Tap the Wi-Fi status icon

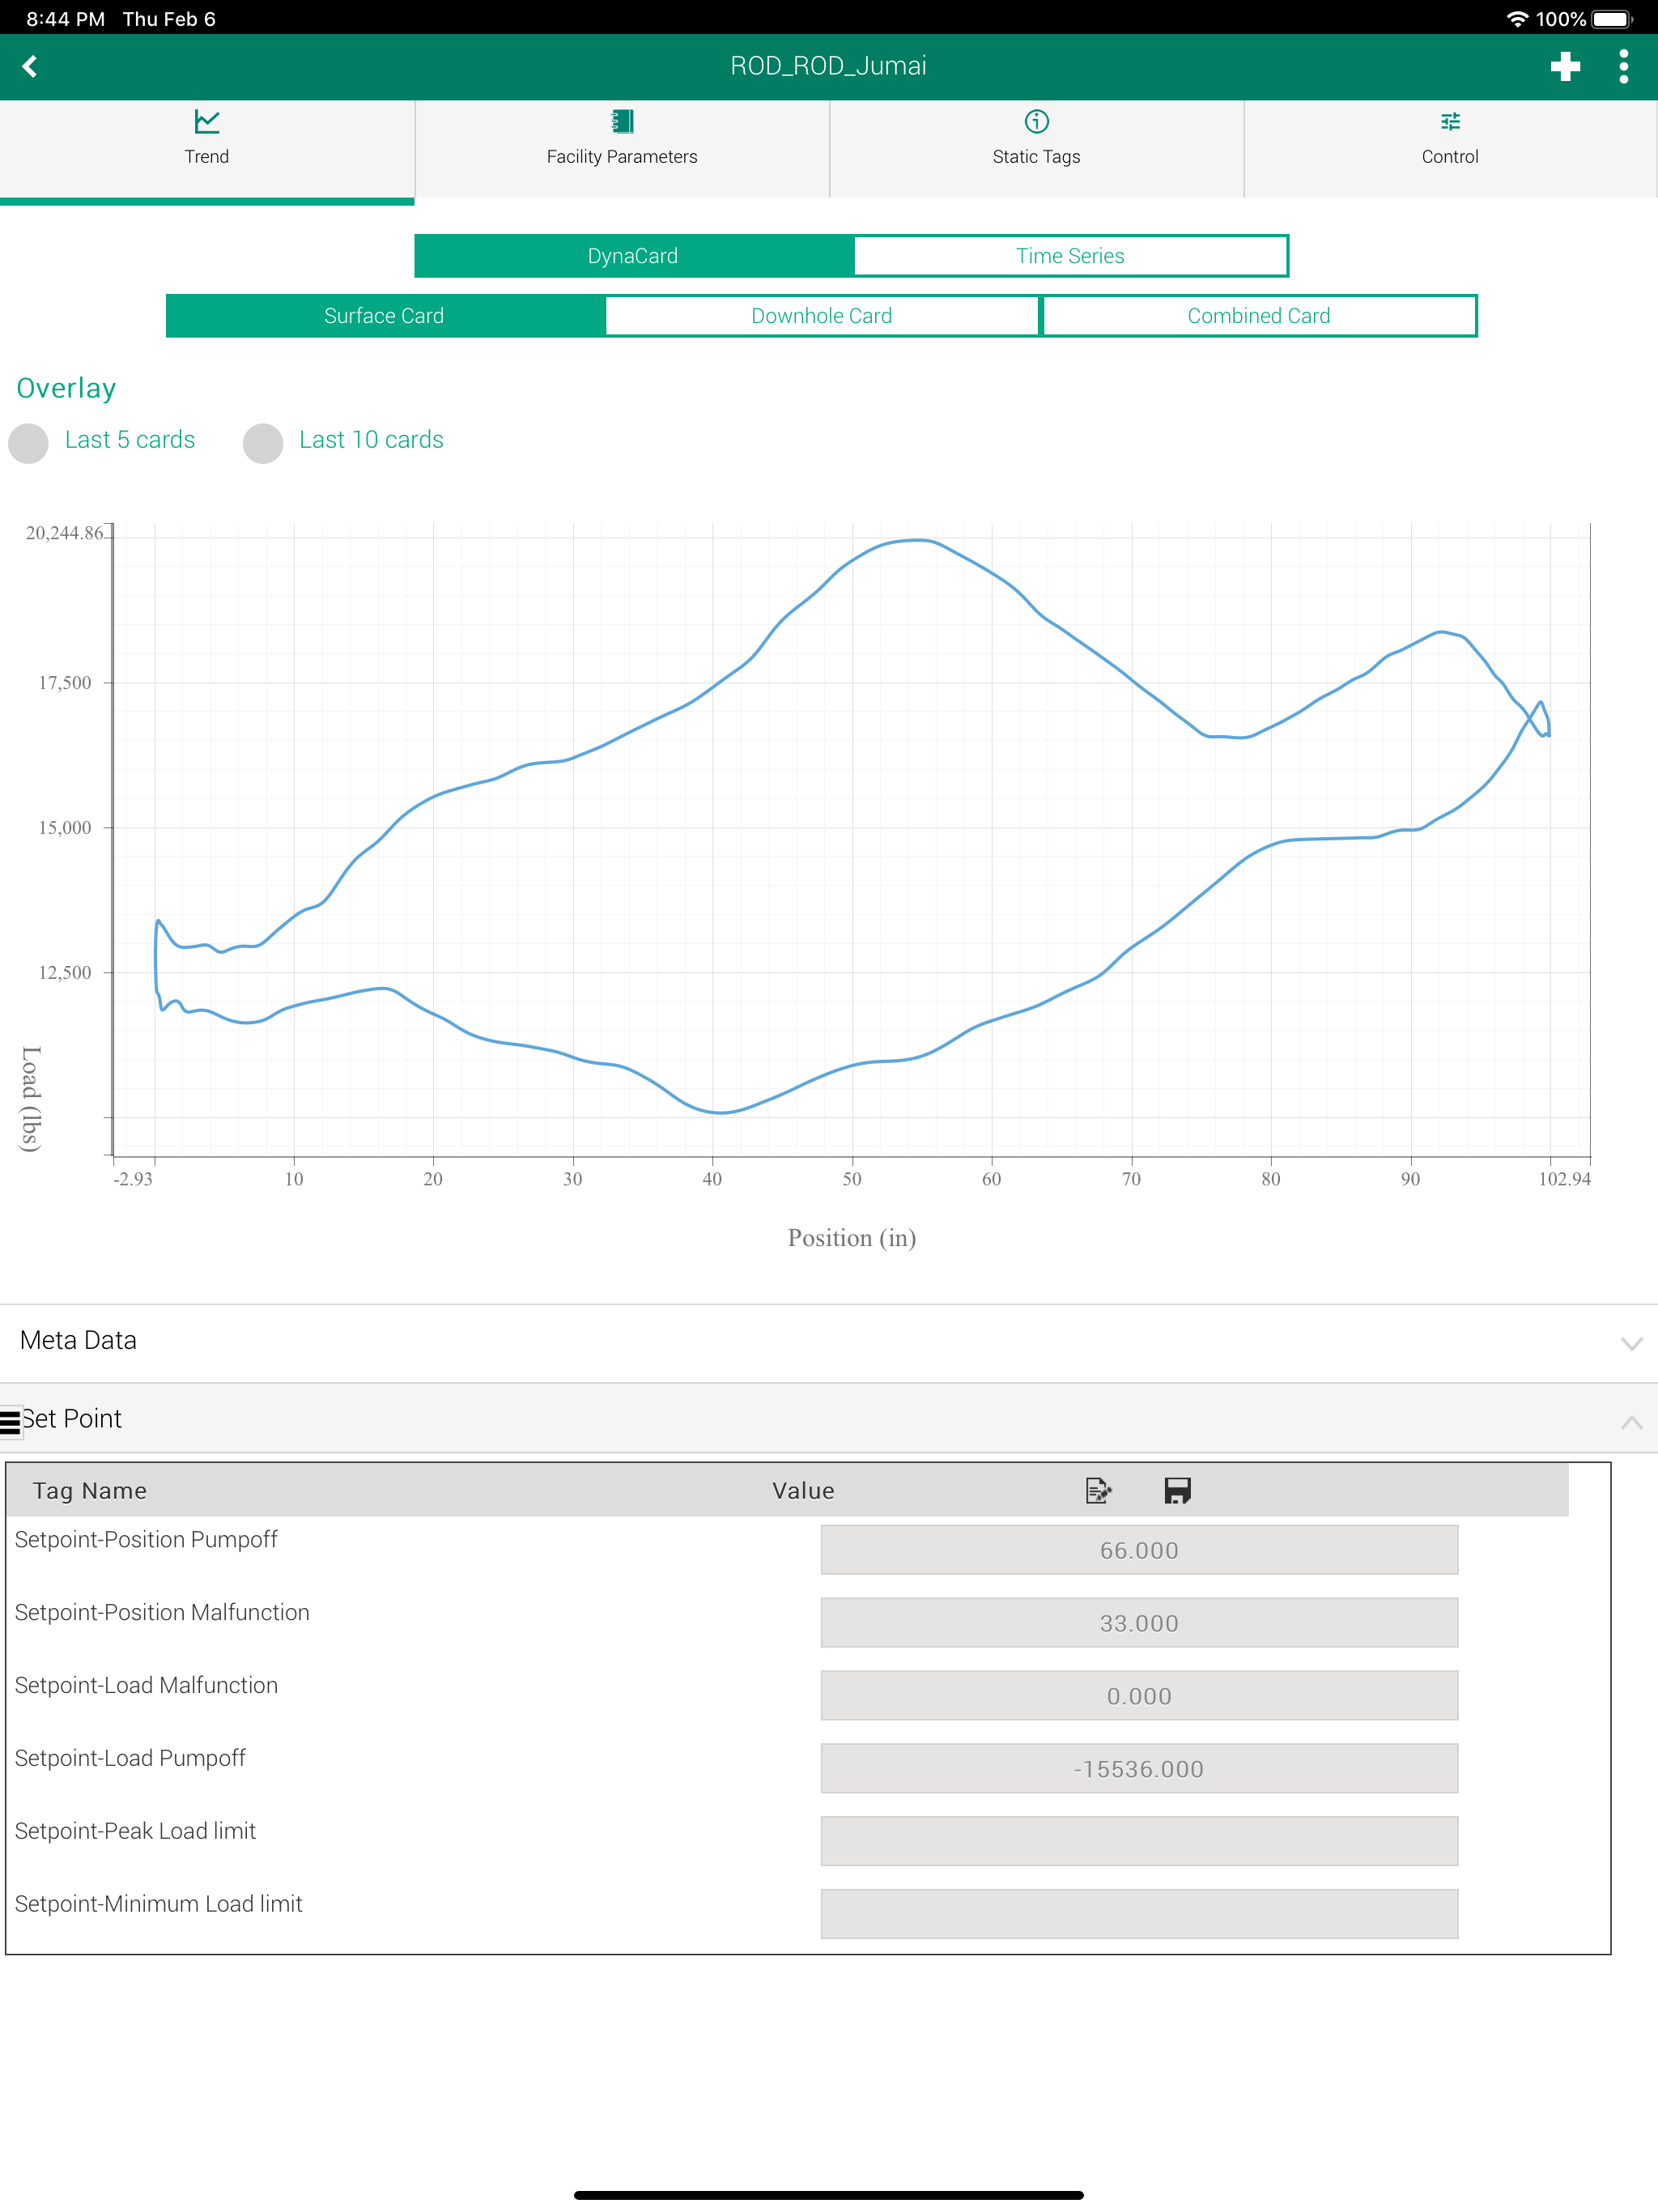[x=1517, y=19]
